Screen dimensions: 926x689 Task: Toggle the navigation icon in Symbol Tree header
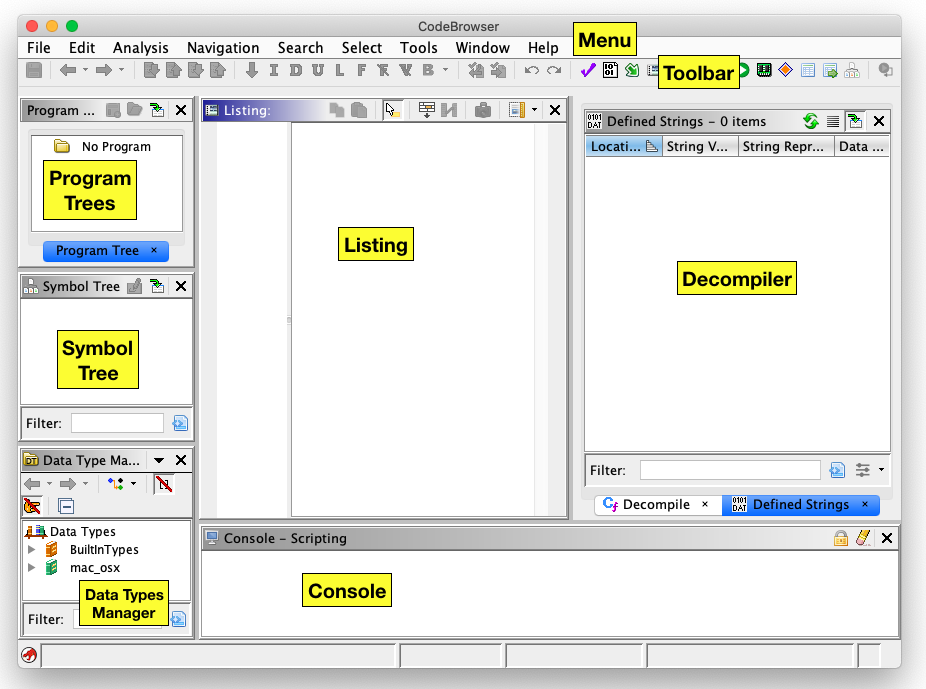(x=157, y=286)
